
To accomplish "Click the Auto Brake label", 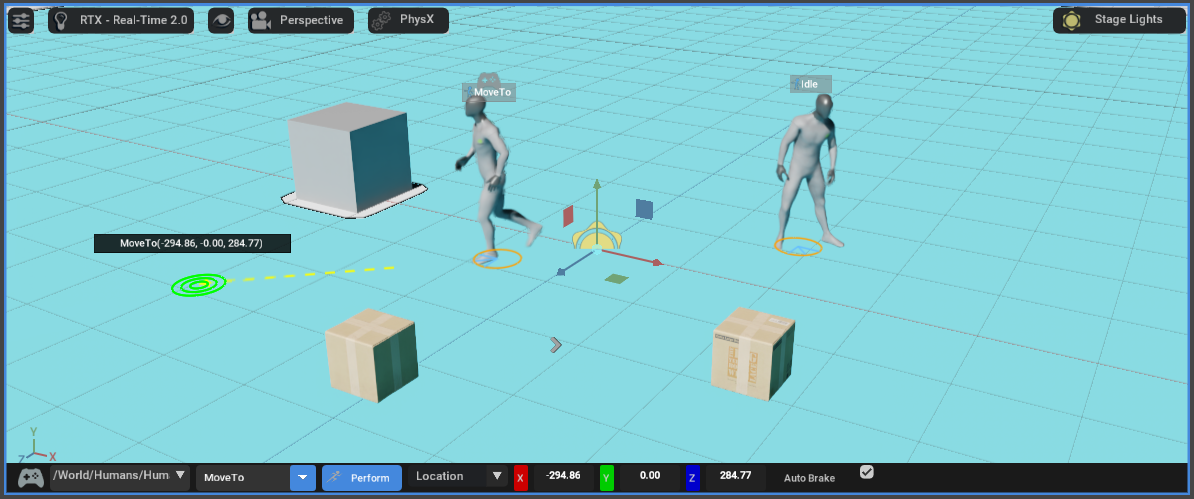I will click(809, 478).
